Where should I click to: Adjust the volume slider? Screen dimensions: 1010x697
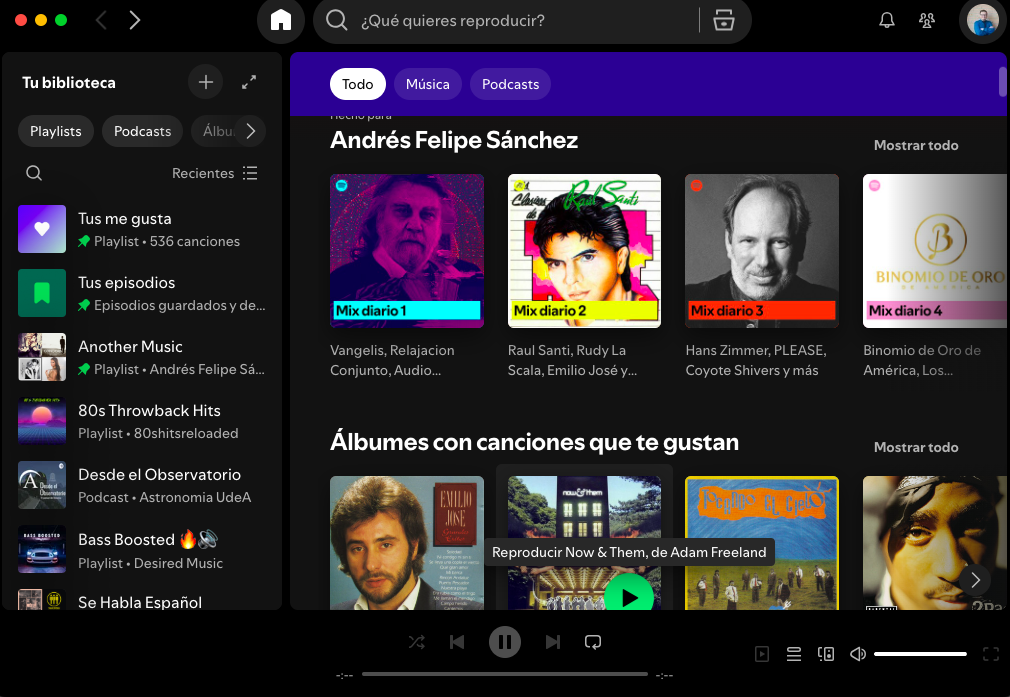coord(920,654)
